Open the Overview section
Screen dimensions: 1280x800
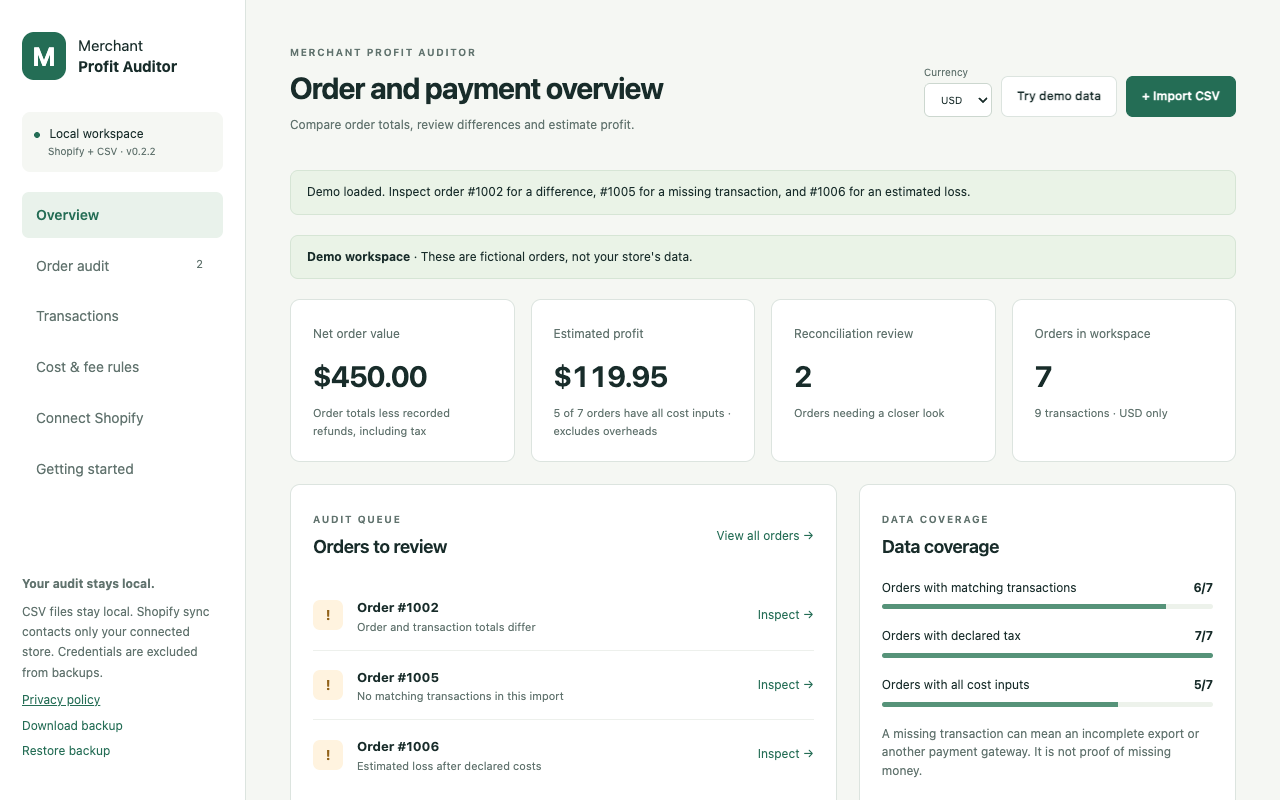tap(122, 215)
